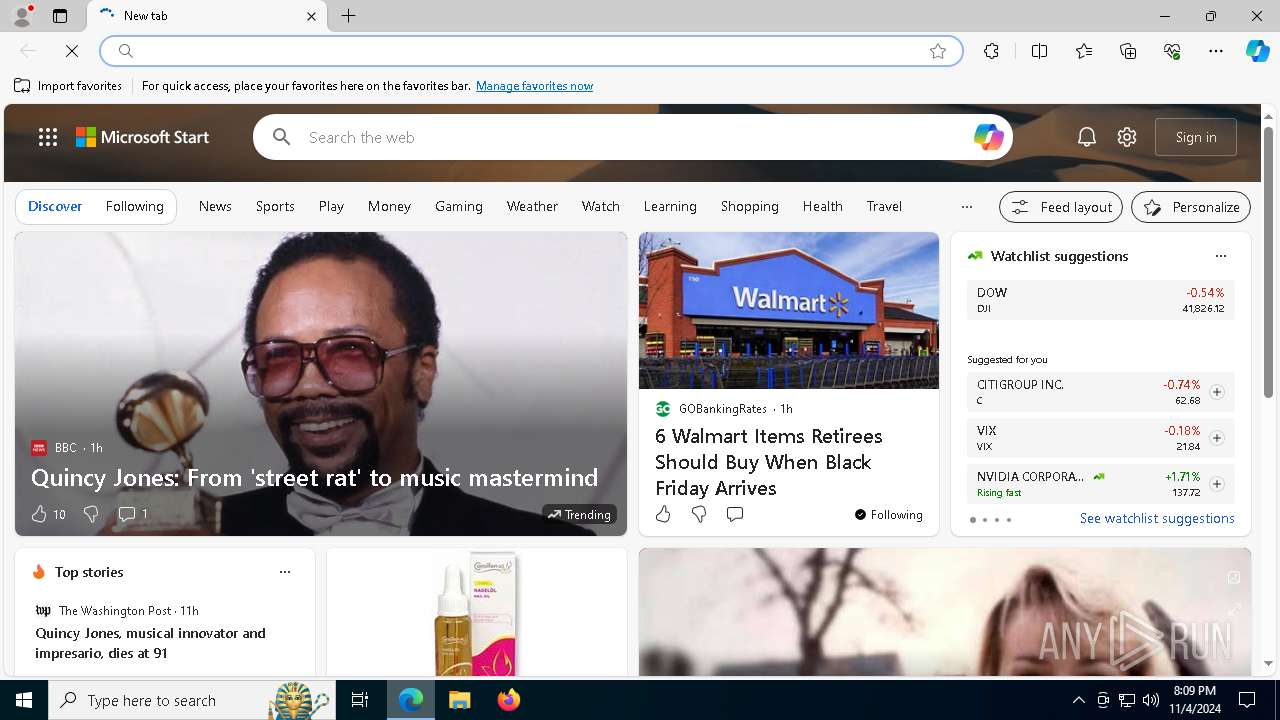Show hidden system tray icons

pos(1078,700)
